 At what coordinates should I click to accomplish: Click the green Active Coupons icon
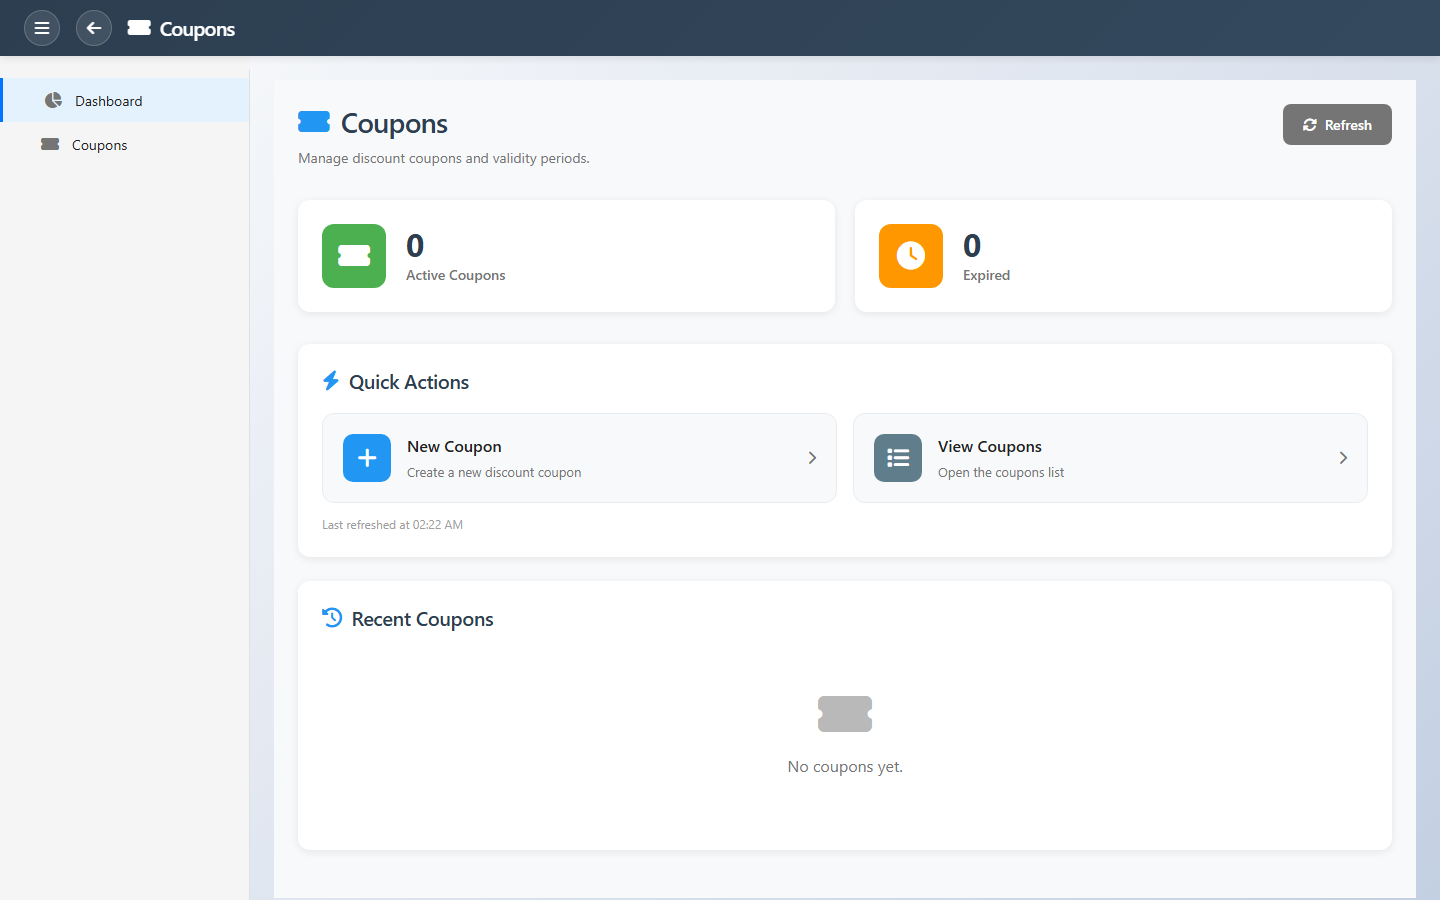[354, 256]
